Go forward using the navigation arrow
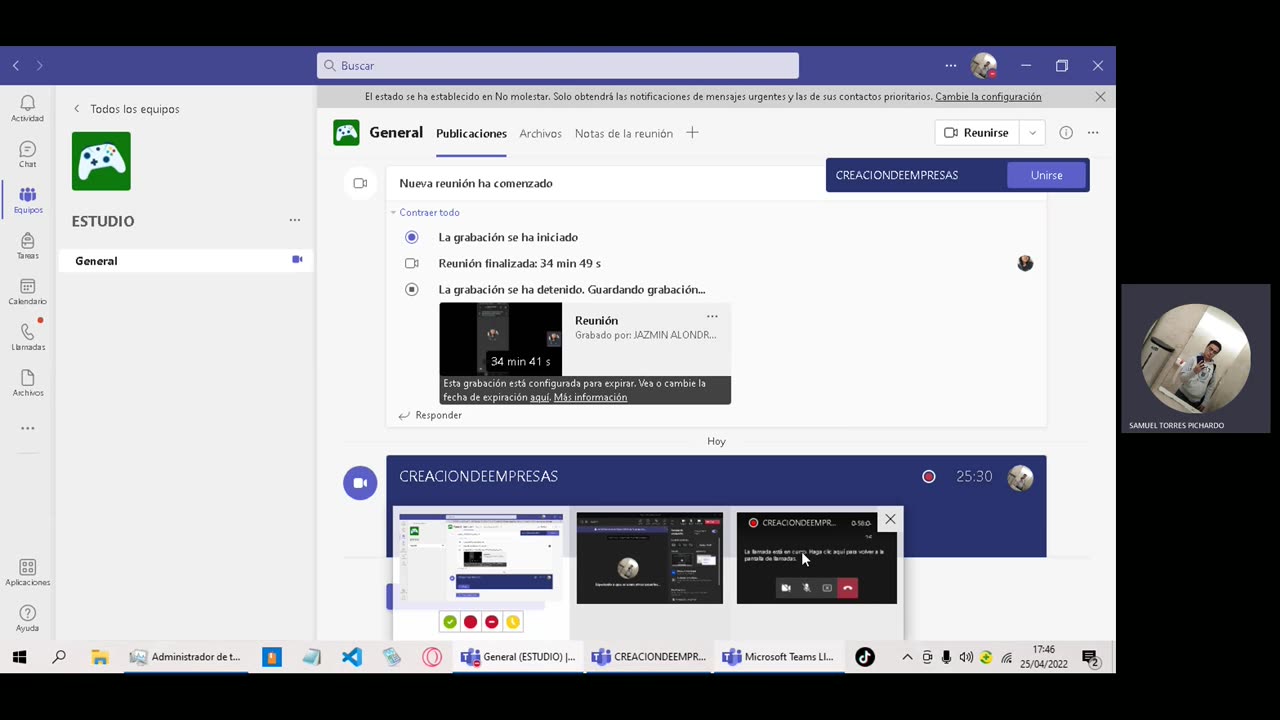This screenshot has width=1280, height=720. pyautogui.click(x=40, y=65)
